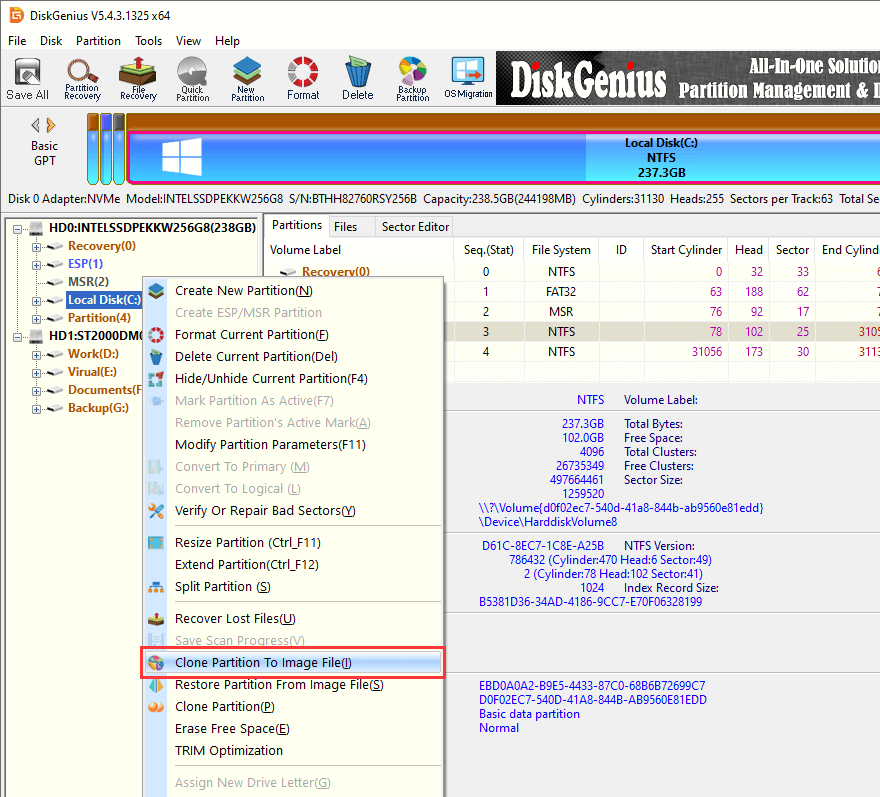Click the Delete trash can toolbar icon

(x=357, y=79)
